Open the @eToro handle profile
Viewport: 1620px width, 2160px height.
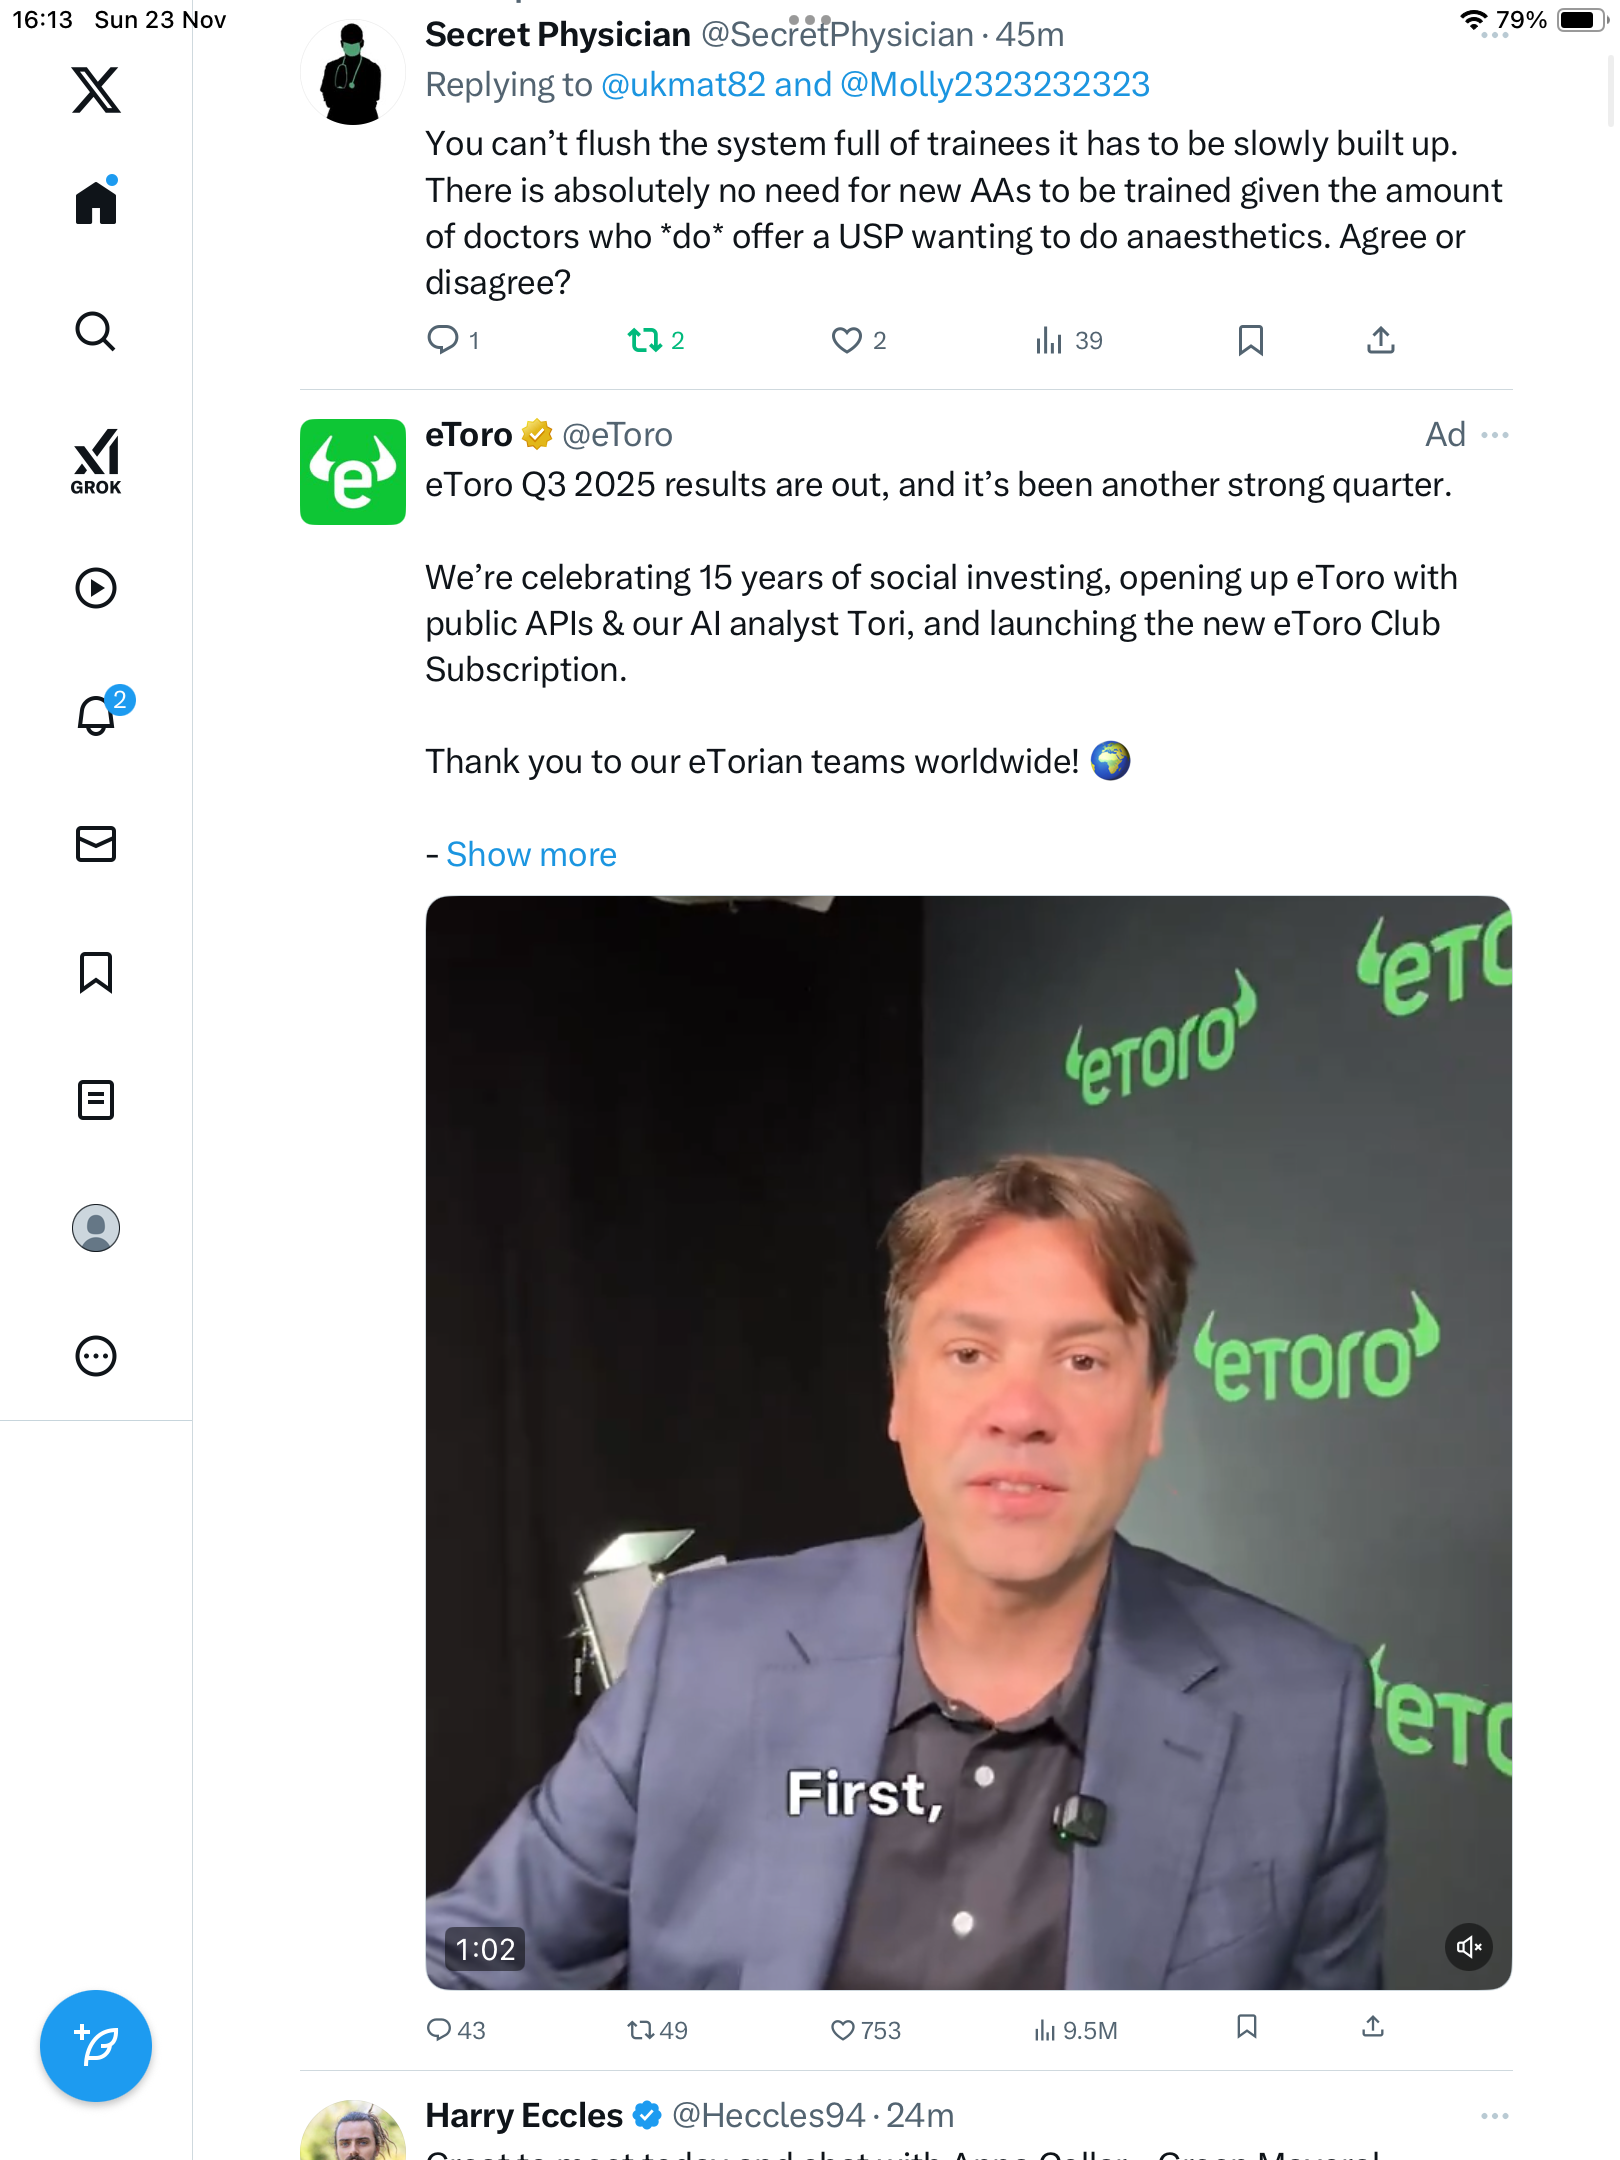617,435
